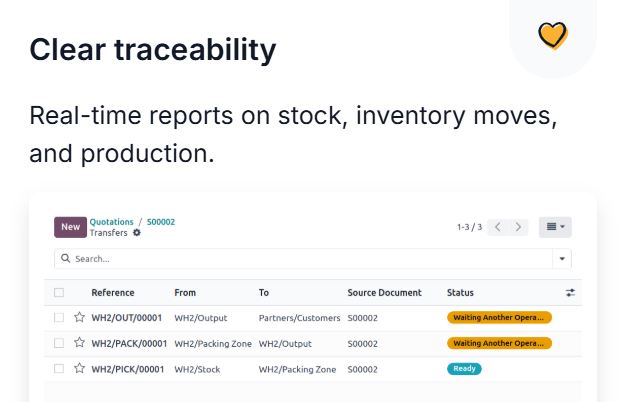Go to previous page arrow
Screen dimensions: 630x402
[498, 227]
